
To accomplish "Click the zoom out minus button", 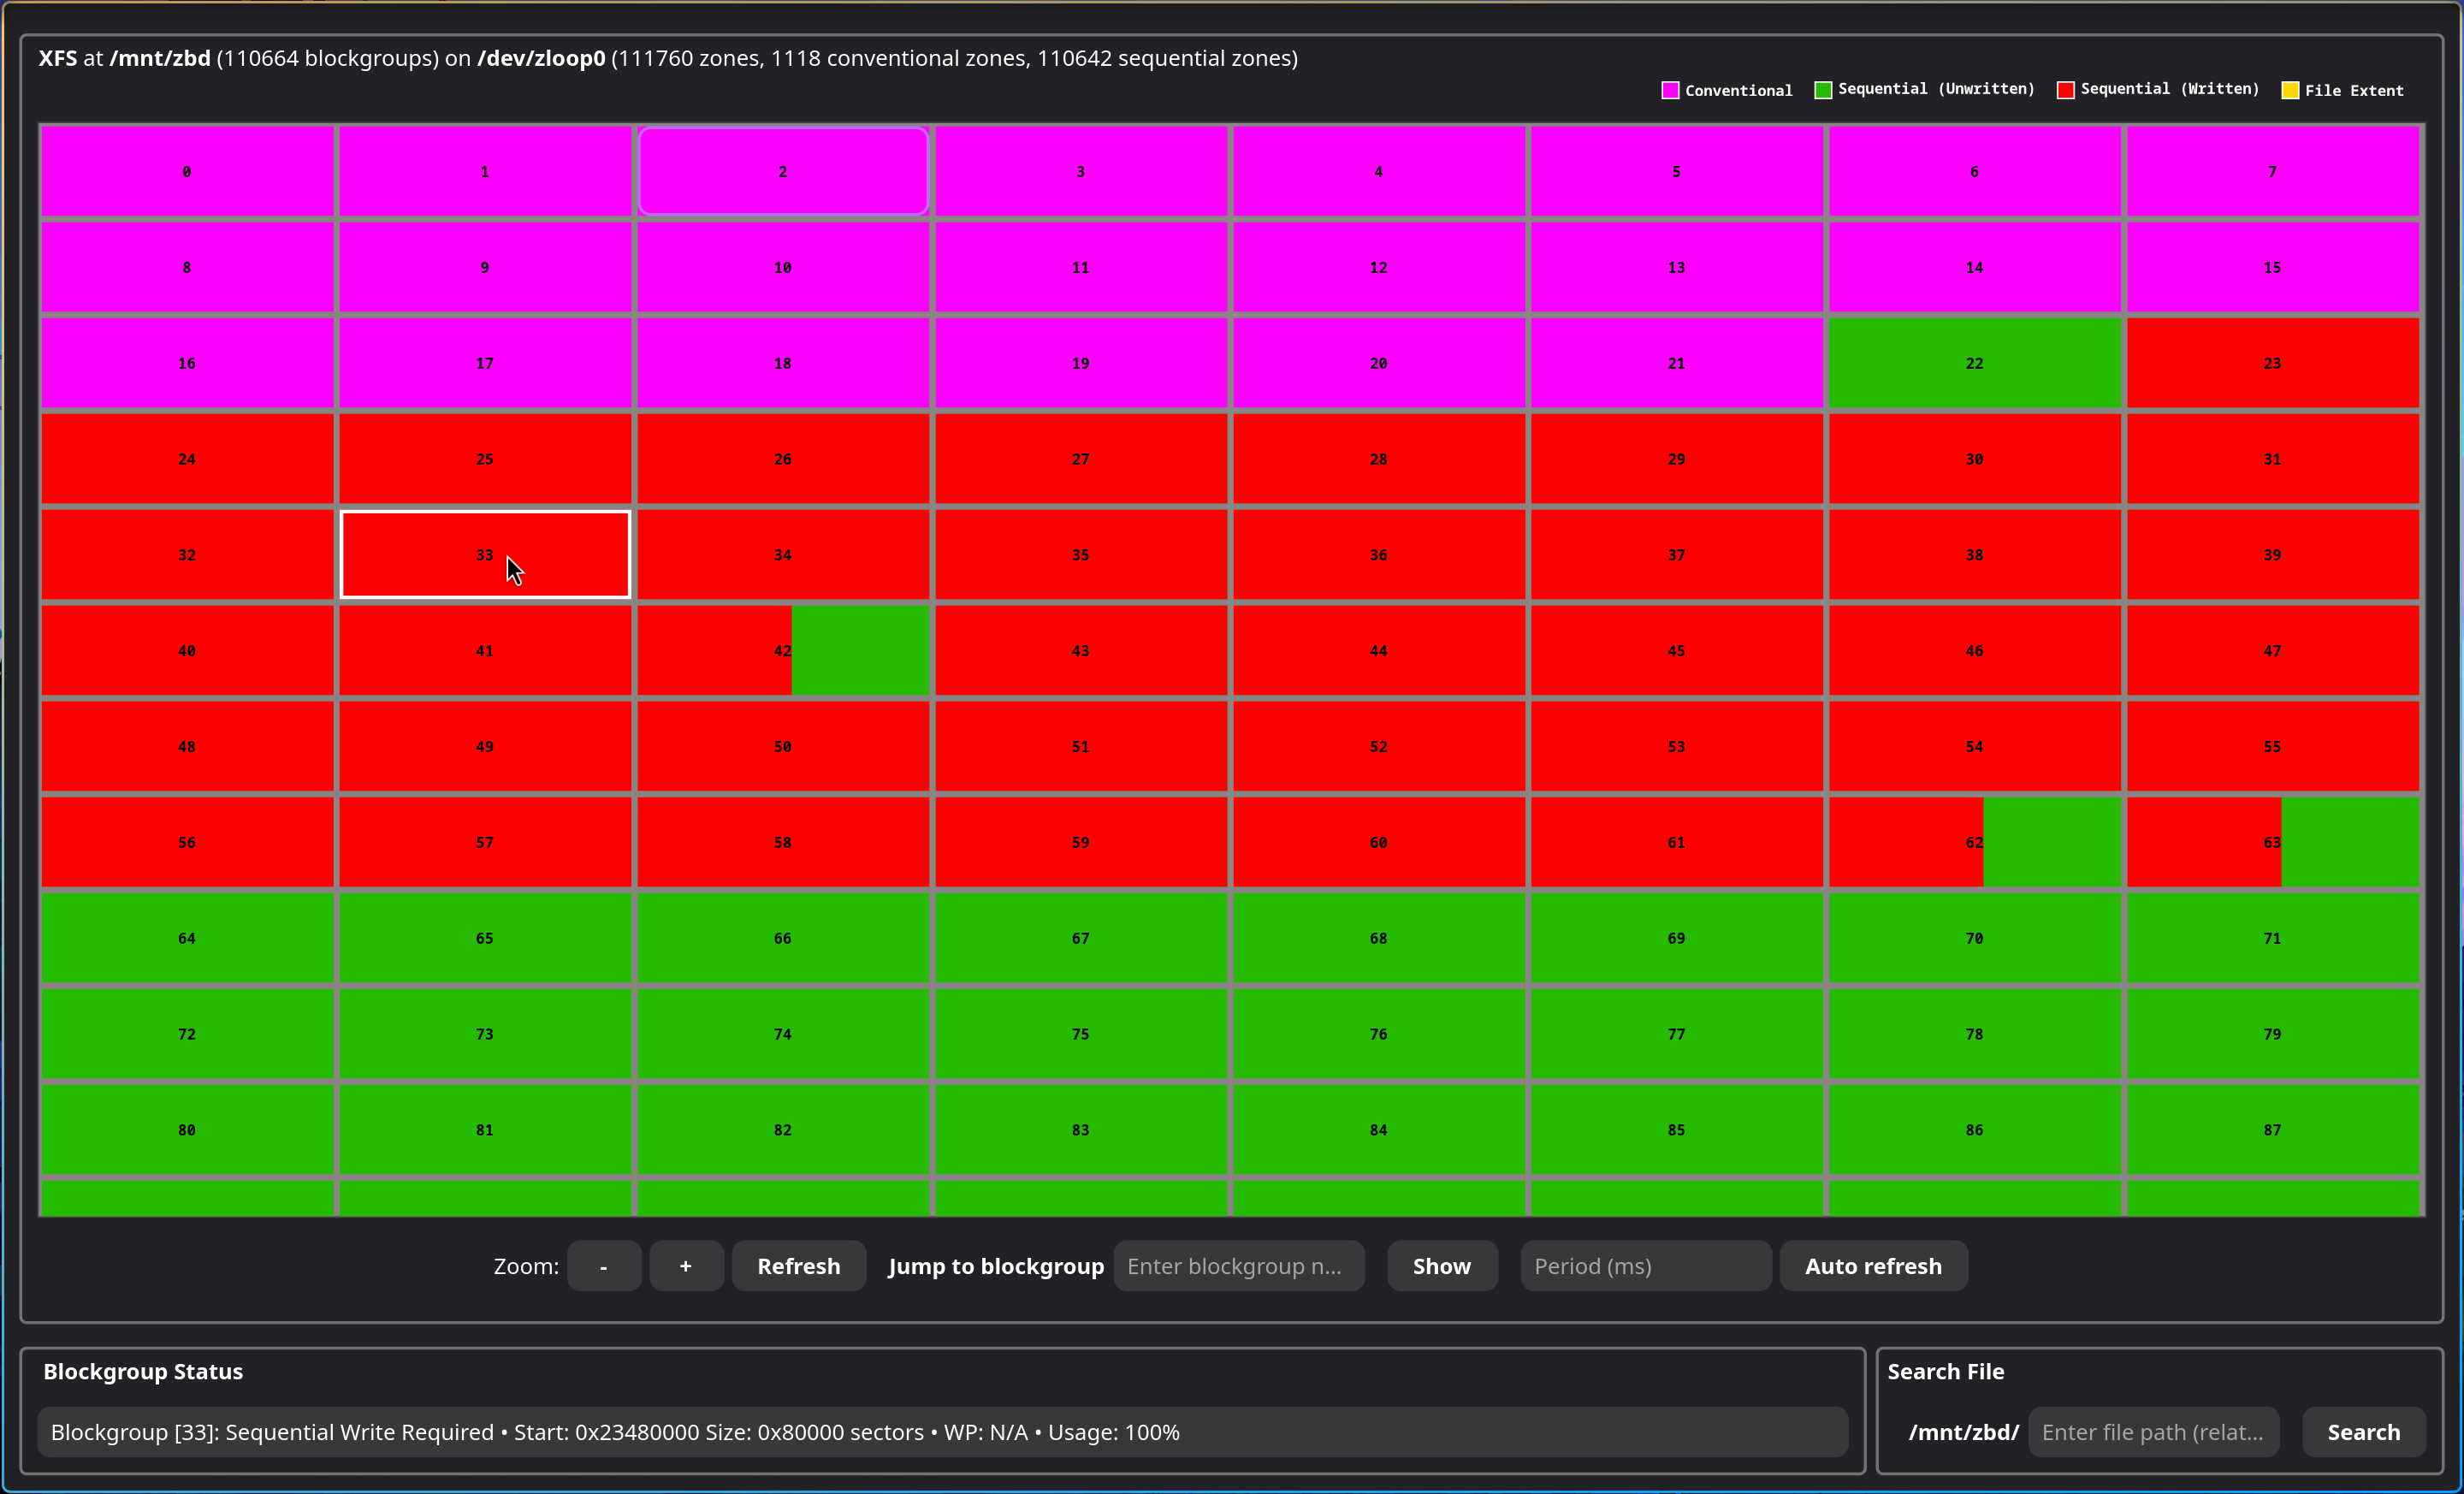I will (603, 1266).
